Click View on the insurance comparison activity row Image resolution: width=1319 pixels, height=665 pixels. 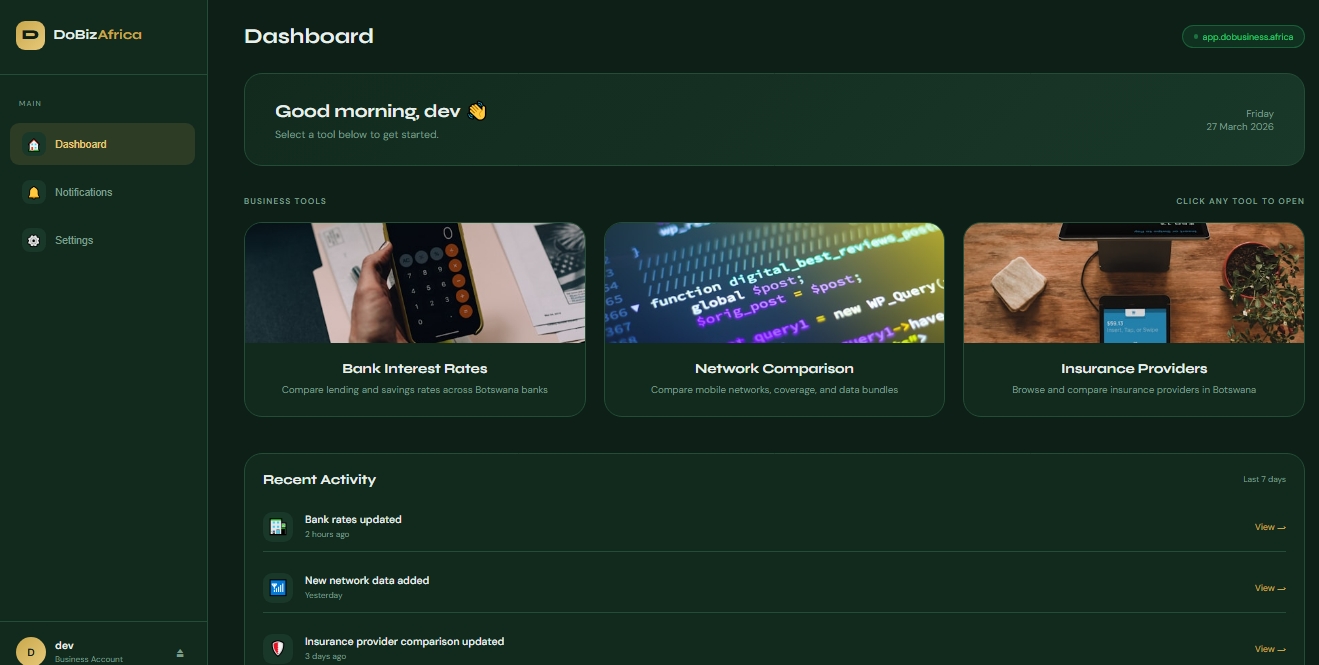point(1269,649)
